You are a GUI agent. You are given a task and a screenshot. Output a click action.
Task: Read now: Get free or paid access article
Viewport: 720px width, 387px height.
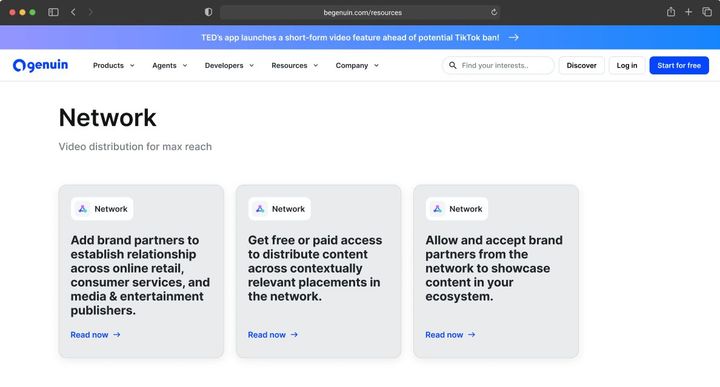pyautogui.click(x=272, y=335)
